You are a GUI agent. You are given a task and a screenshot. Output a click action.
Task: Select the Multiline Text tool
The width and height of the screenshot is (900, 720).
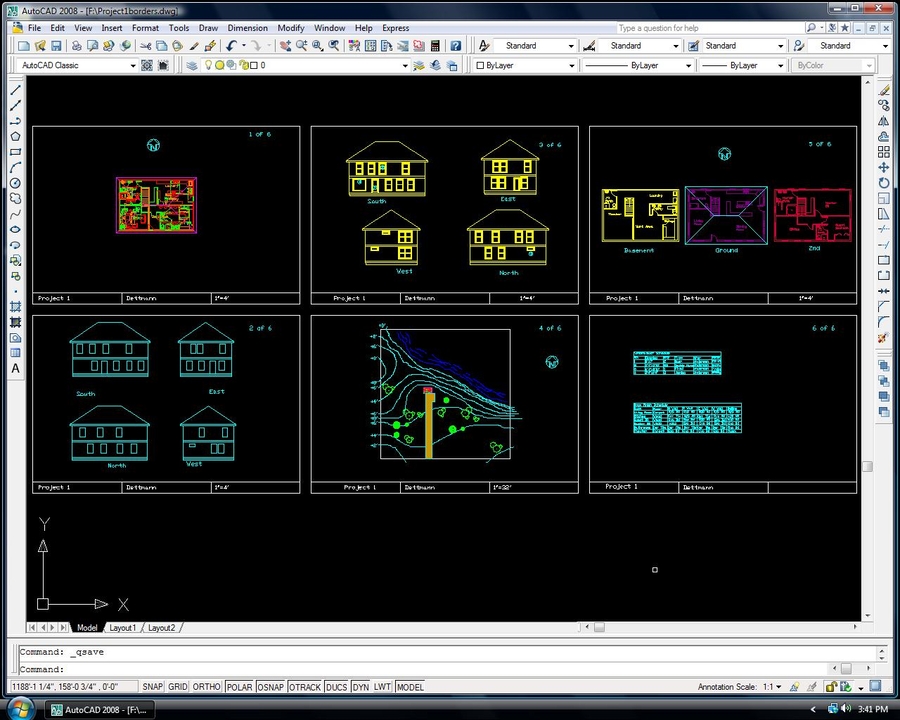(16, 368)
